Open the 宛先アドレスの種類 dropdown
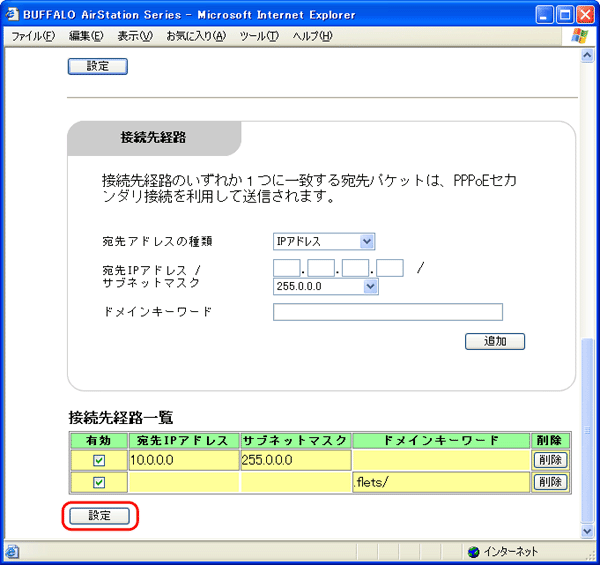 pyautogui.click(x=324, y=242)
